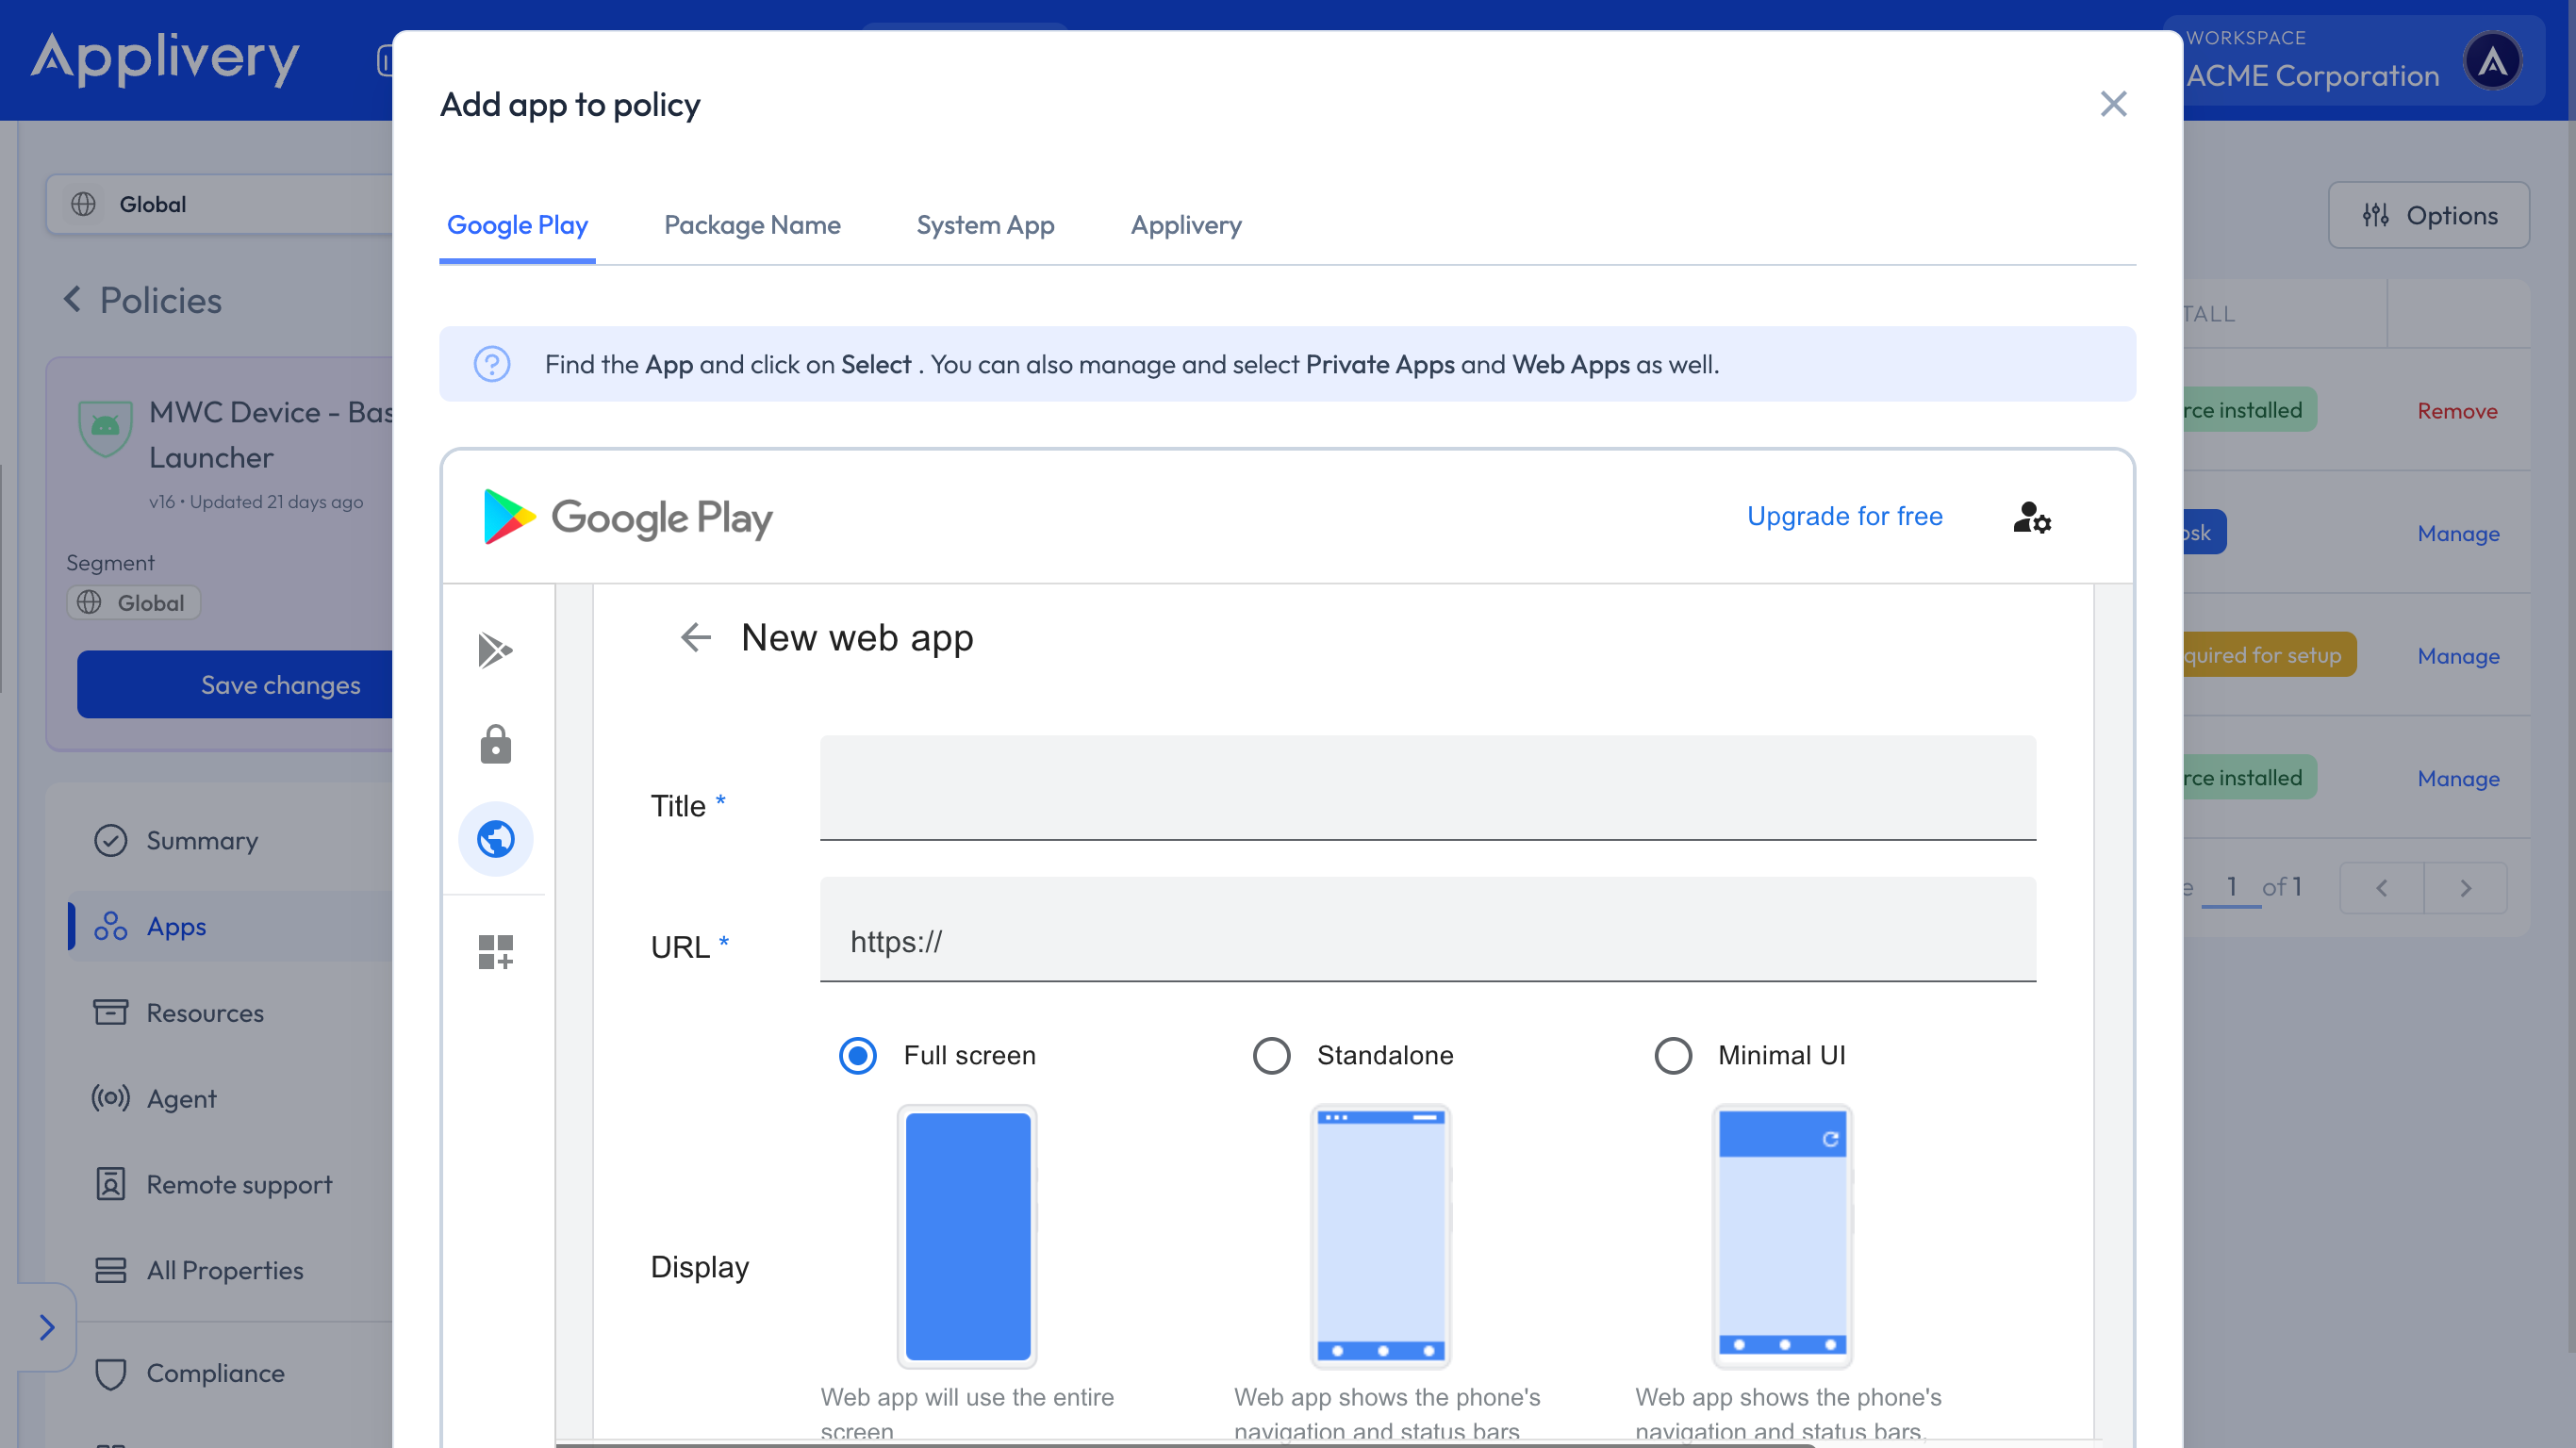Open the Options panel

(x=2428, y=215)
